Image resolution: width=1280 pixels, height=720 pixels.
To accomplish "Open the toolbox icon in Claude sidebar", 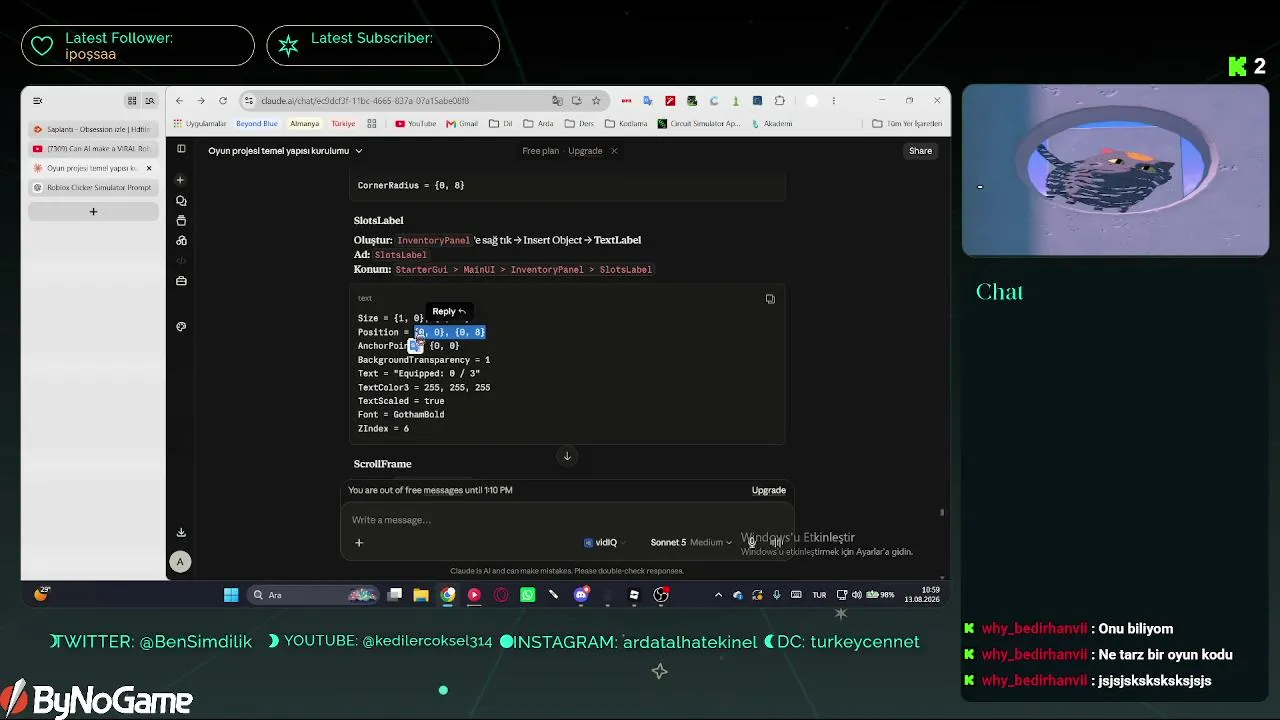I will click(x=181, y=281).
